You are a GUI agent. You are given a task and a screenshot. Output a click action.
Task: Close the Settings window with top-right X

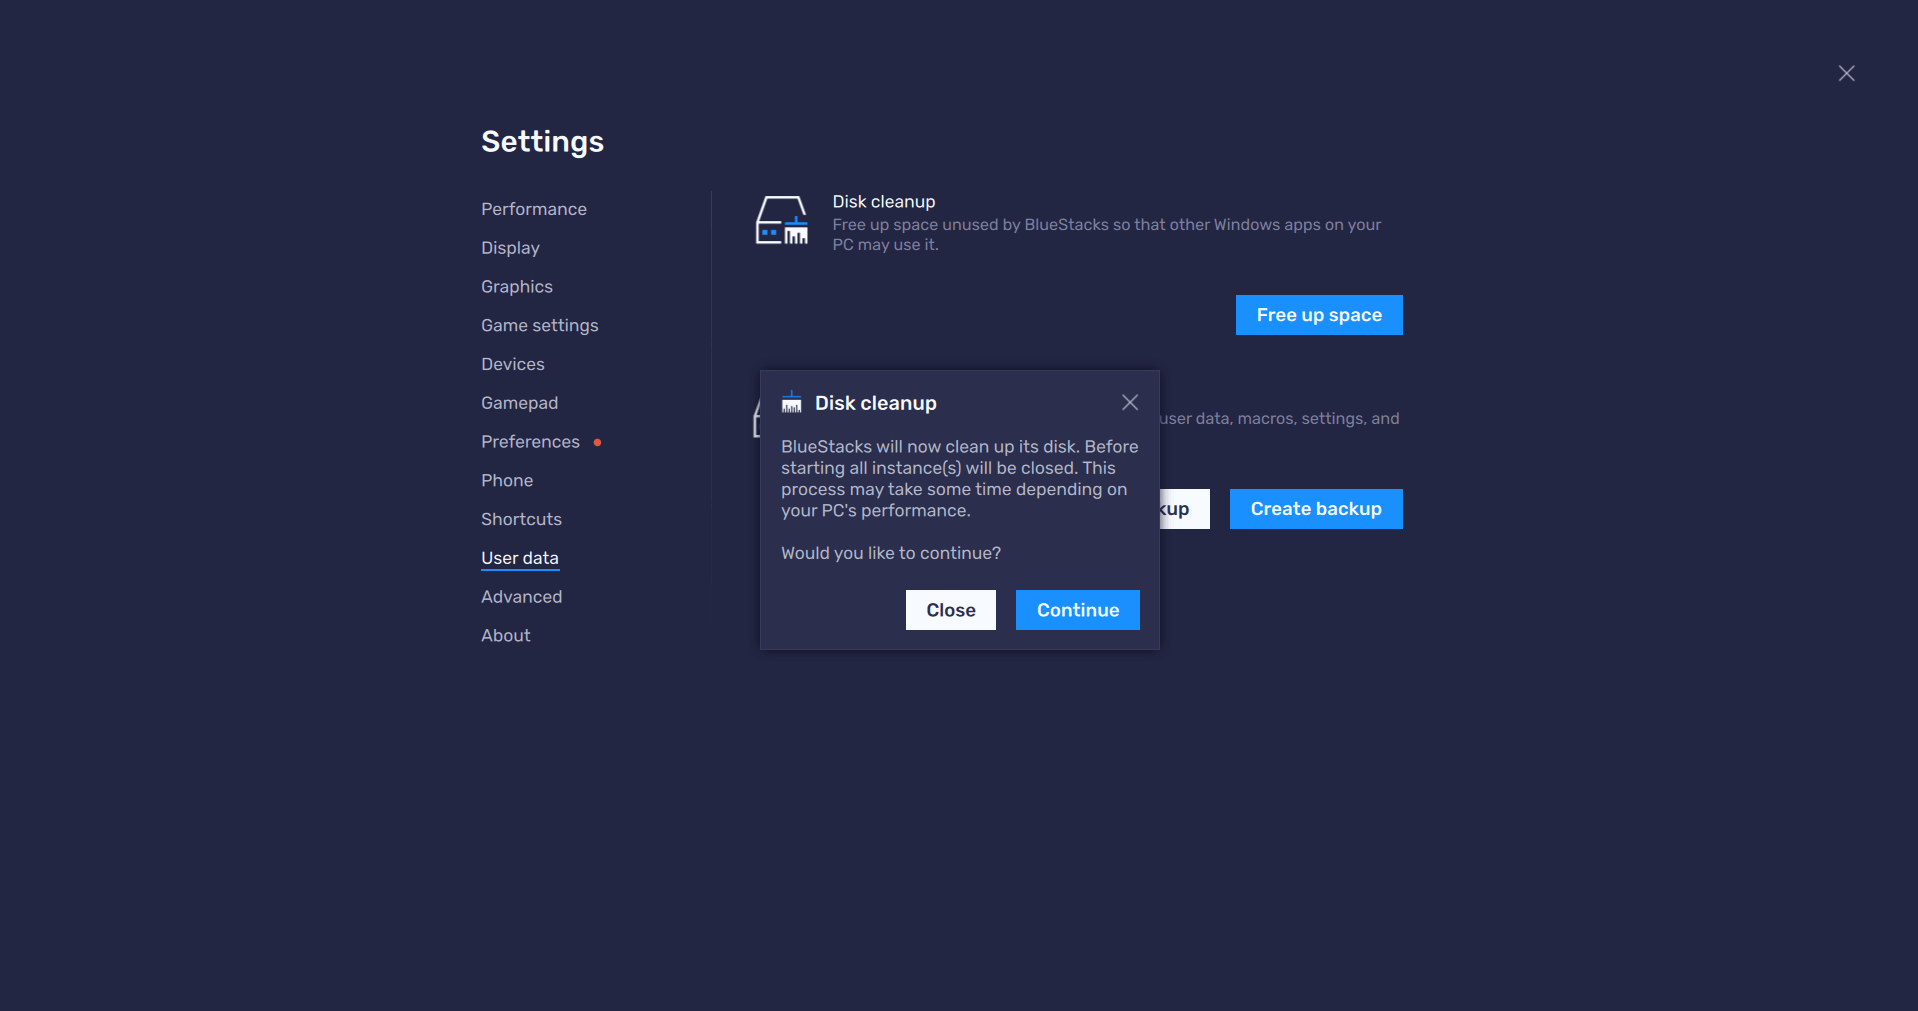1847,73
